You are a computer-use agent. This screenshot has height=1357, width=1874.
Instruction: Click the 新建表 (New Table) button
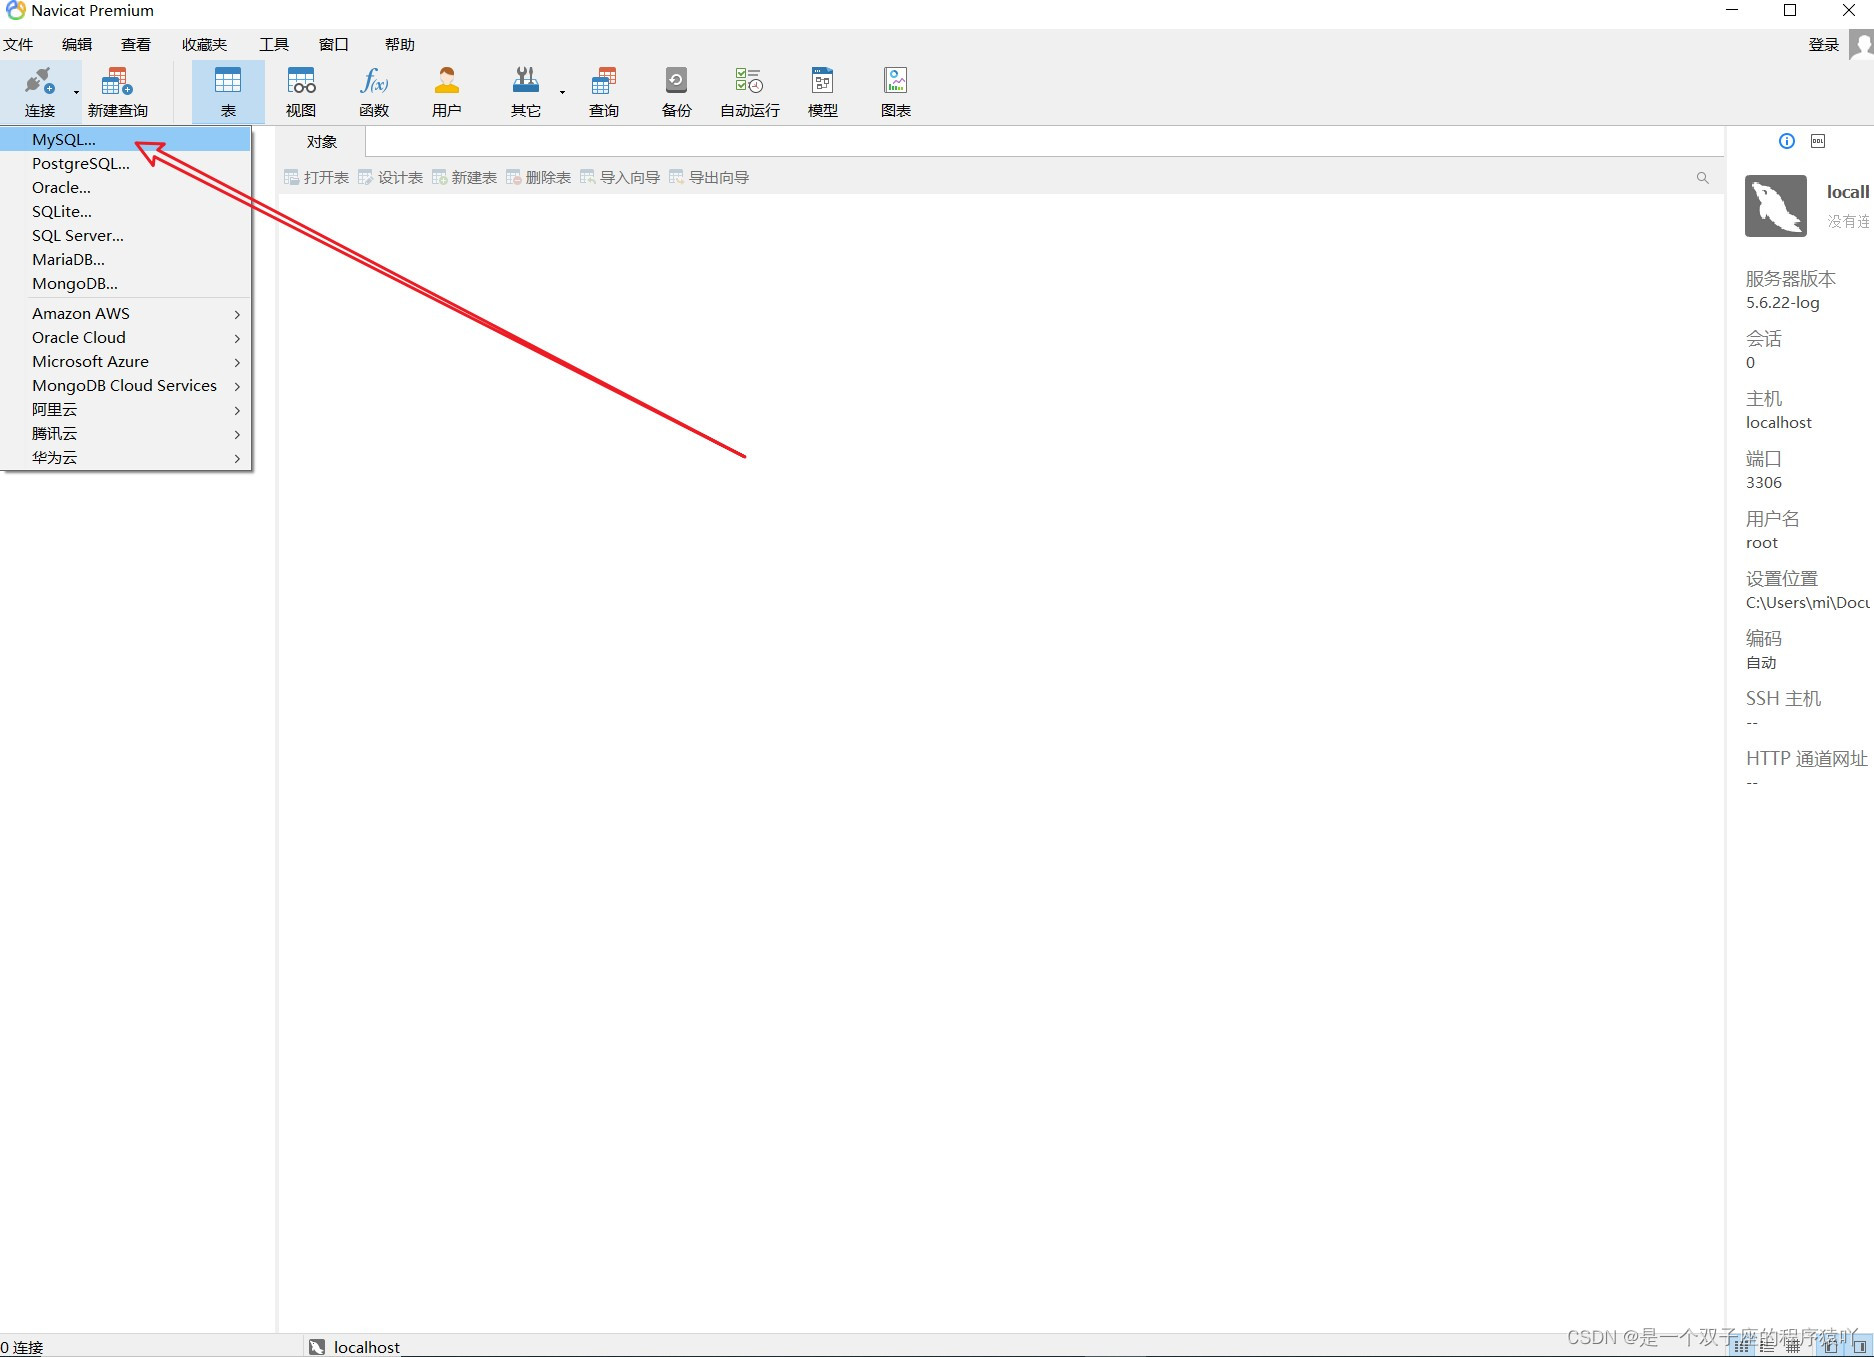pos(464,177)
